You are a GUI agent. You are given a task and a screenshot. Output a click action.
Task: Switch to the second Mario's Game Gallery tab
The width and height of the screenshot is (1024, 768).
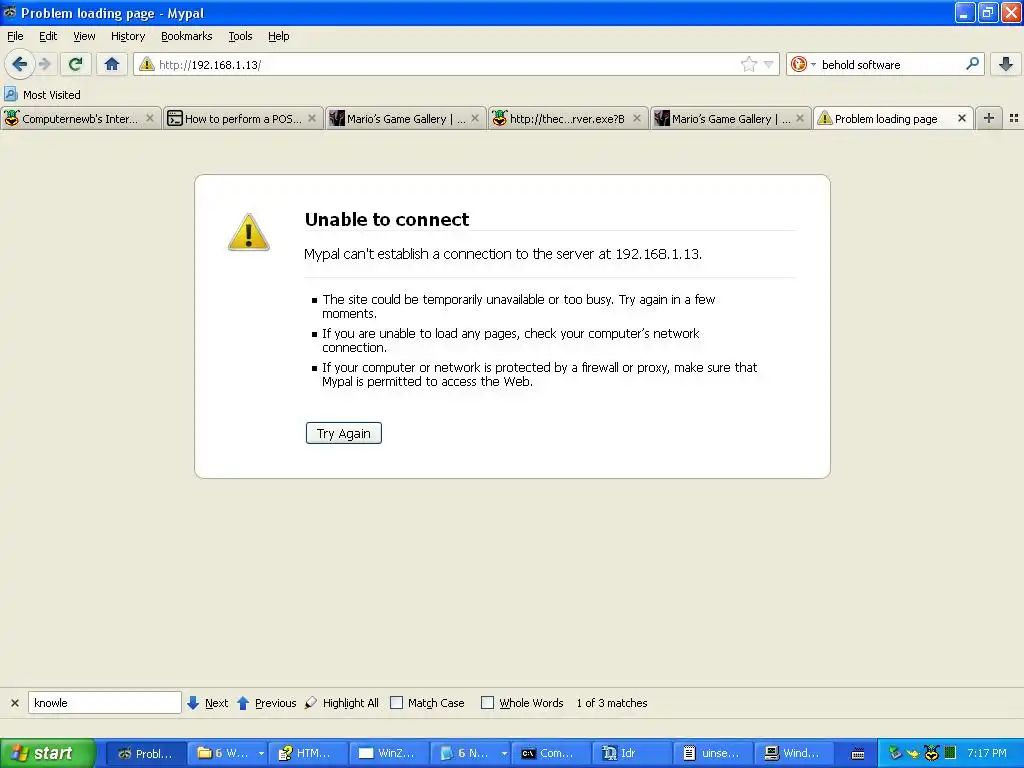click(730, 118)
